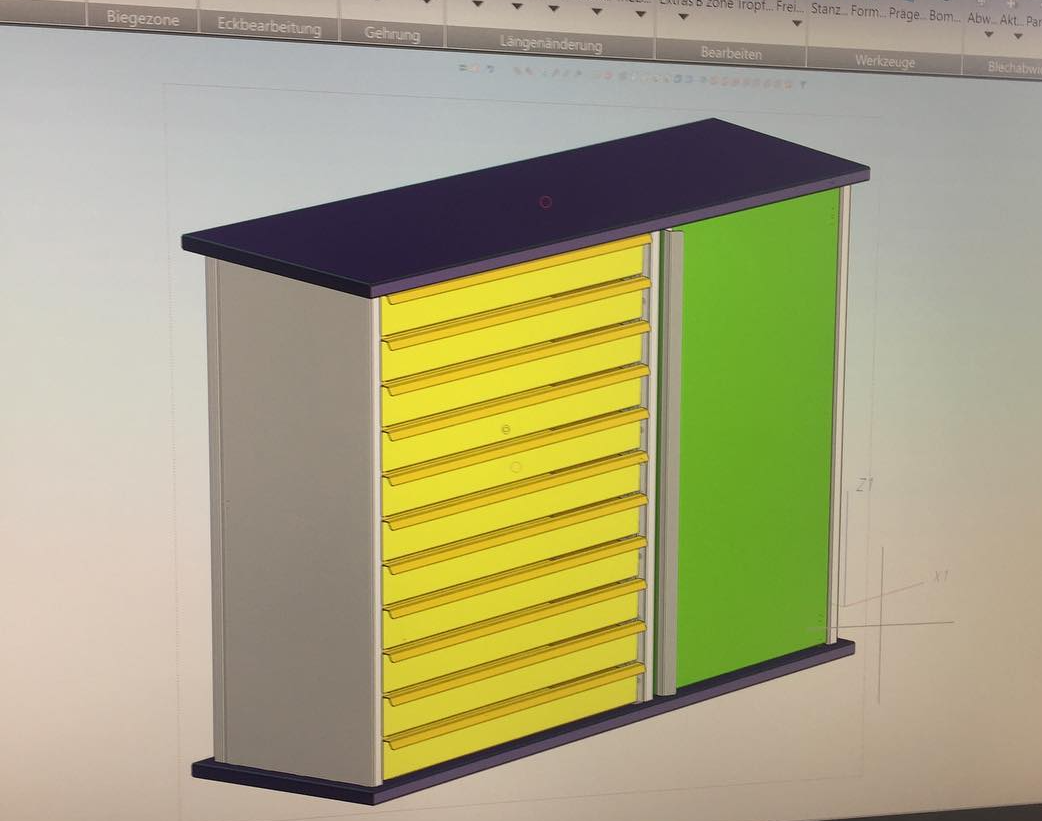Click the red point marker on top plate
The width and height of the screenshot is (1042, 821).
click(x=545, y=201)
